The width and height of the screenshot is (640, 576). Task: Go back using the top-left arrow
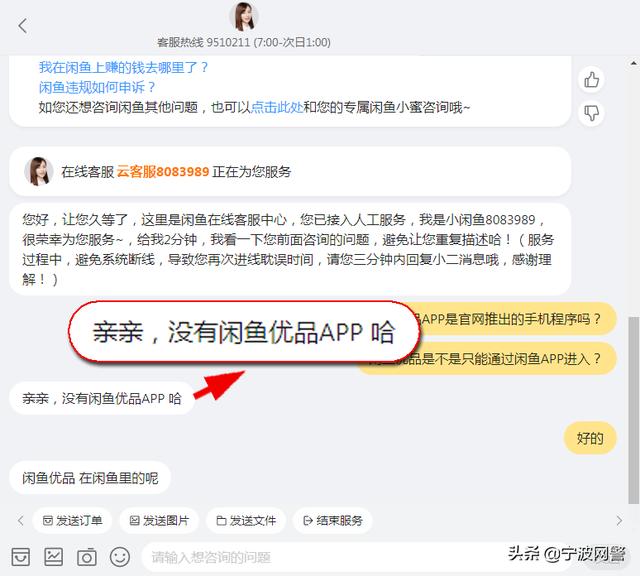click(23, 26)
